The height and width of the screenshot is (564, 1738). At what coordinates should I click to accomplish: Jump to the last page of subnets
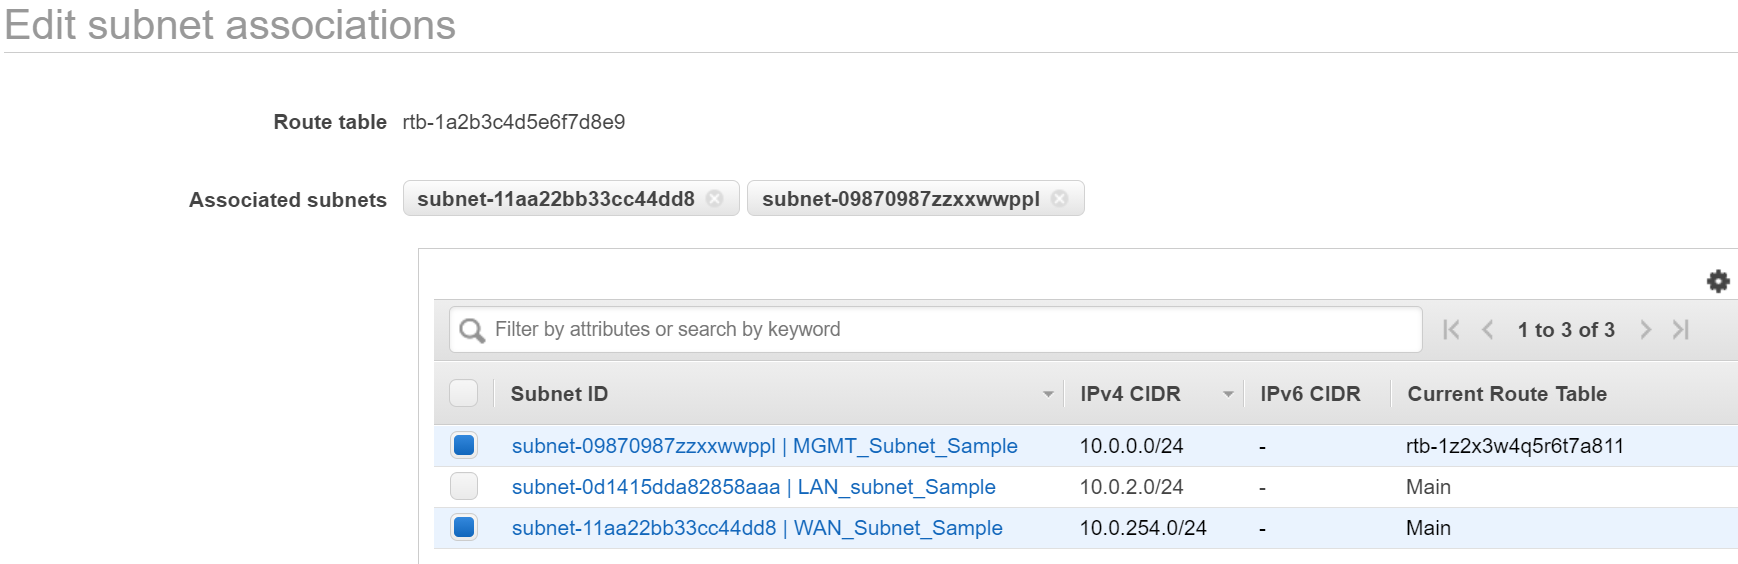(x=1681, y=330)
